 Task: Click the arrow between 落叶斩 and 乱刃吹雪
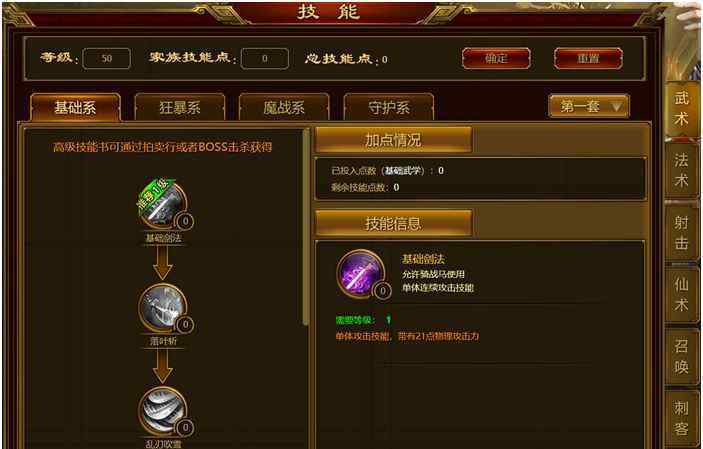coord(163,366)
